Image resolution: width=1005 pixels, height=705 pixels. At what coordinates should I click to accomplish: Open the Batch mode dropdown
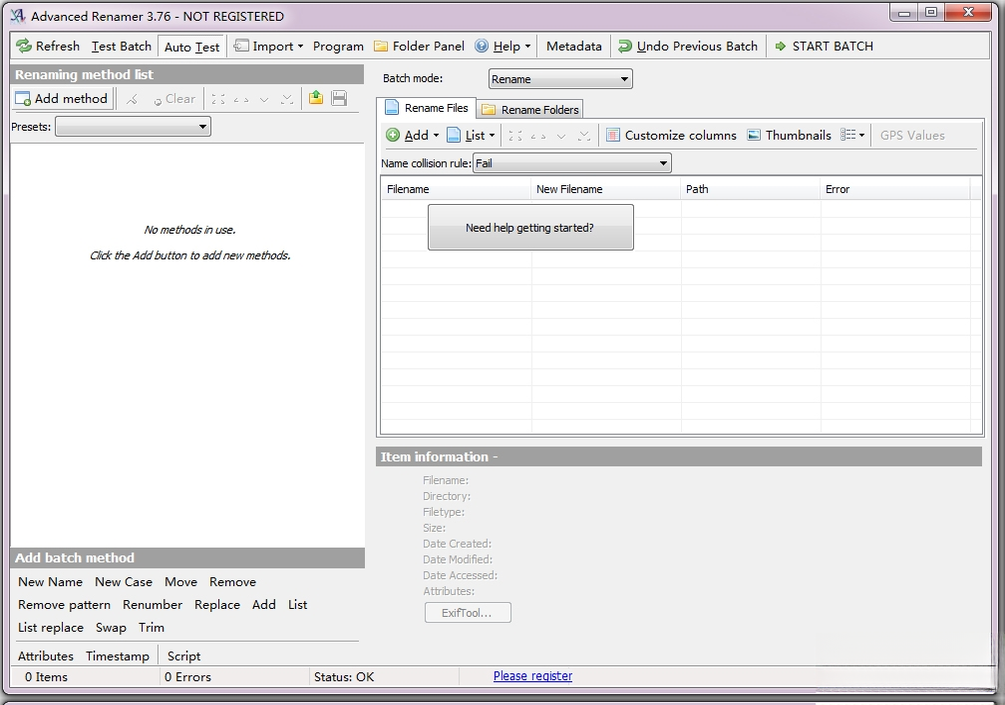560,79
